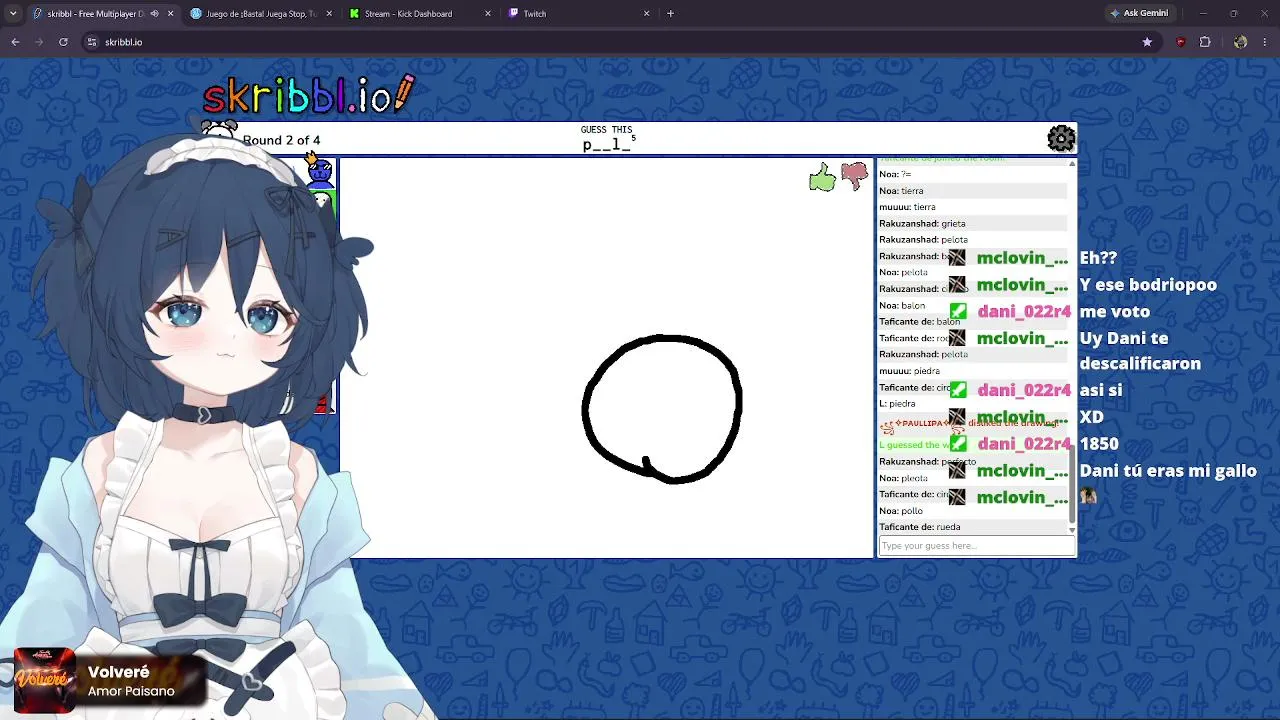Click chat message 'Rakuzanshad: grieta'
The height and width of the screenshot is (720, 1280).
922,223
